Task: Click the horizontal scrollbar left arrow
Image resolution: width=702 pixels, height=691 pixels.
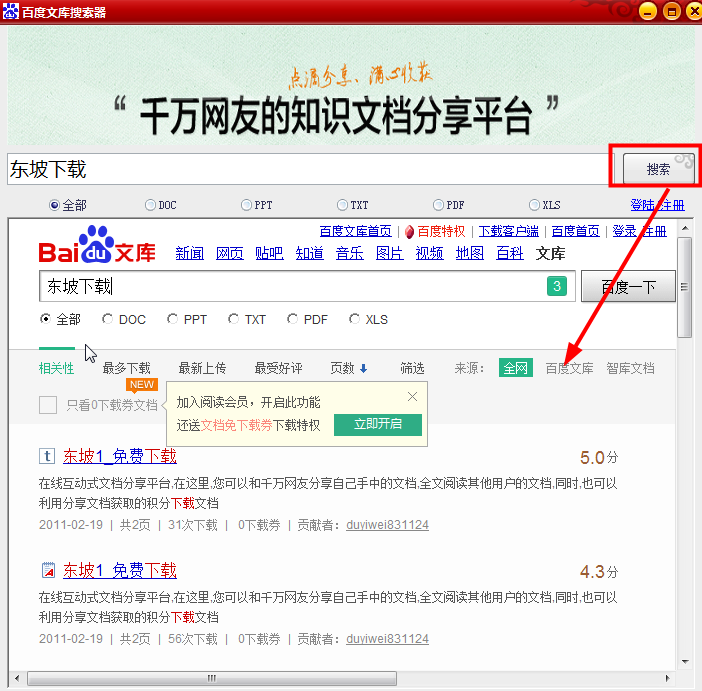Action: [17, 678]
